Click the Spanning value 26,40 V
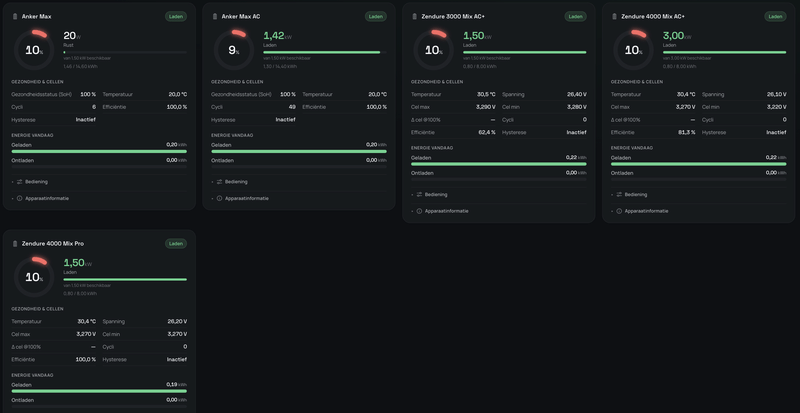Image resolution: width=800 pixels, height=413 pixels. (x=577, y=94)
